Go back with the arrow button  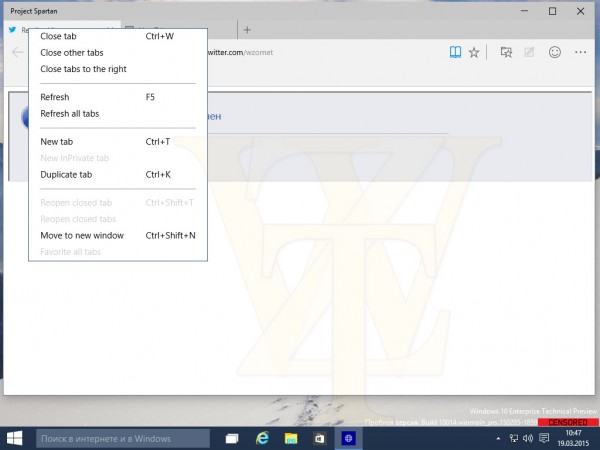(x=18, y=52)
